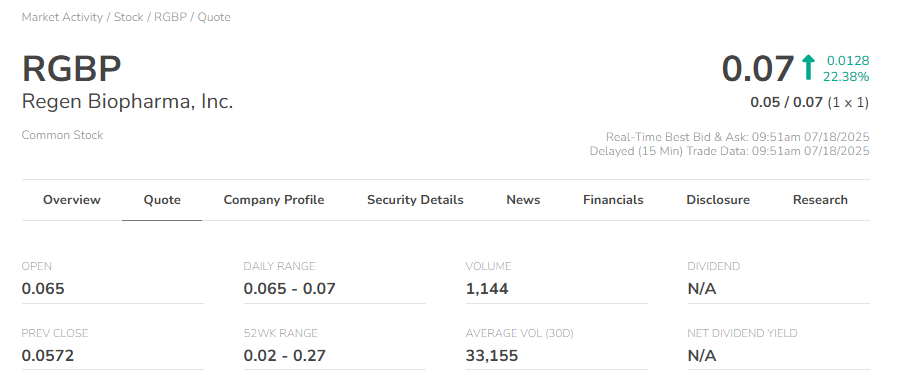Click the OPEN value 0.065
Screen dimensions: 897x390
(x=43, y=289)
